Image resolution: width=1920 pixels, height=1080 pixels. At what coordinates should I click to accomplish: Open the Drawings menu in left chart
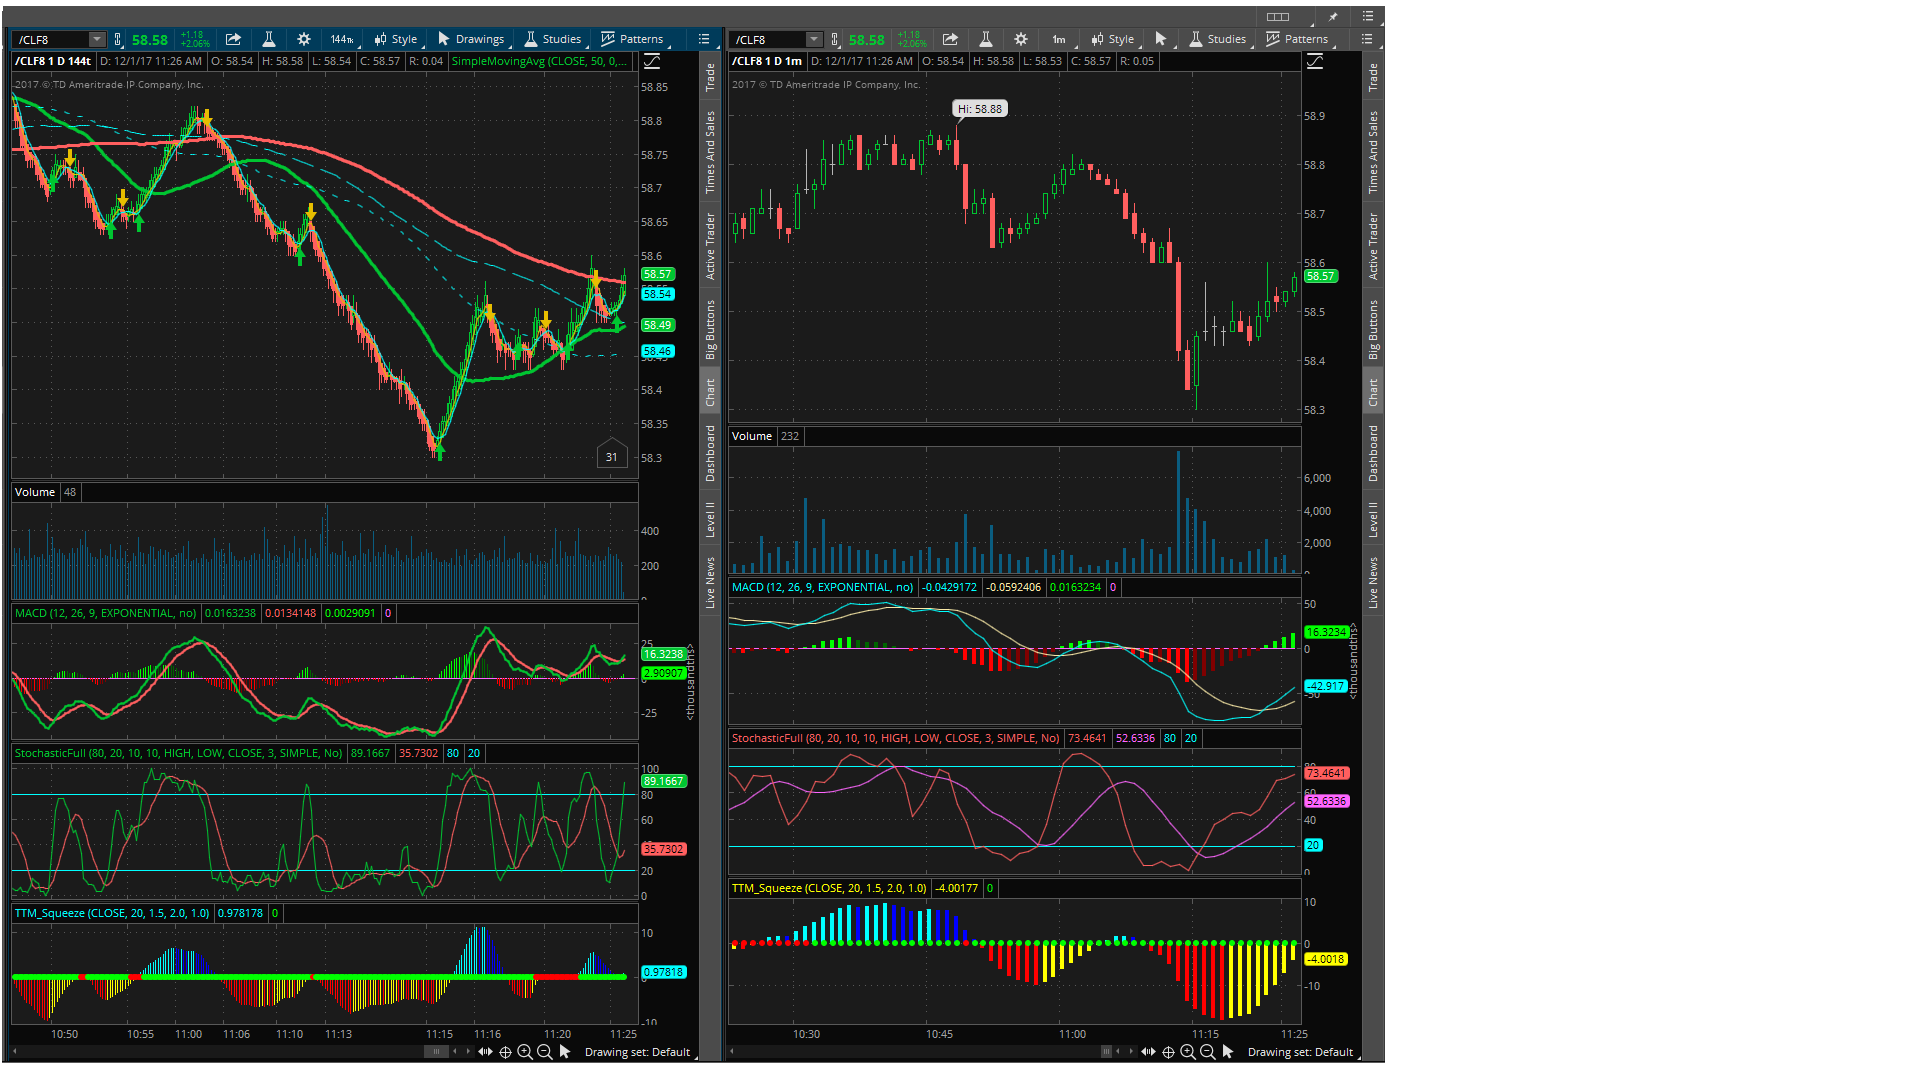pos(471,39)
